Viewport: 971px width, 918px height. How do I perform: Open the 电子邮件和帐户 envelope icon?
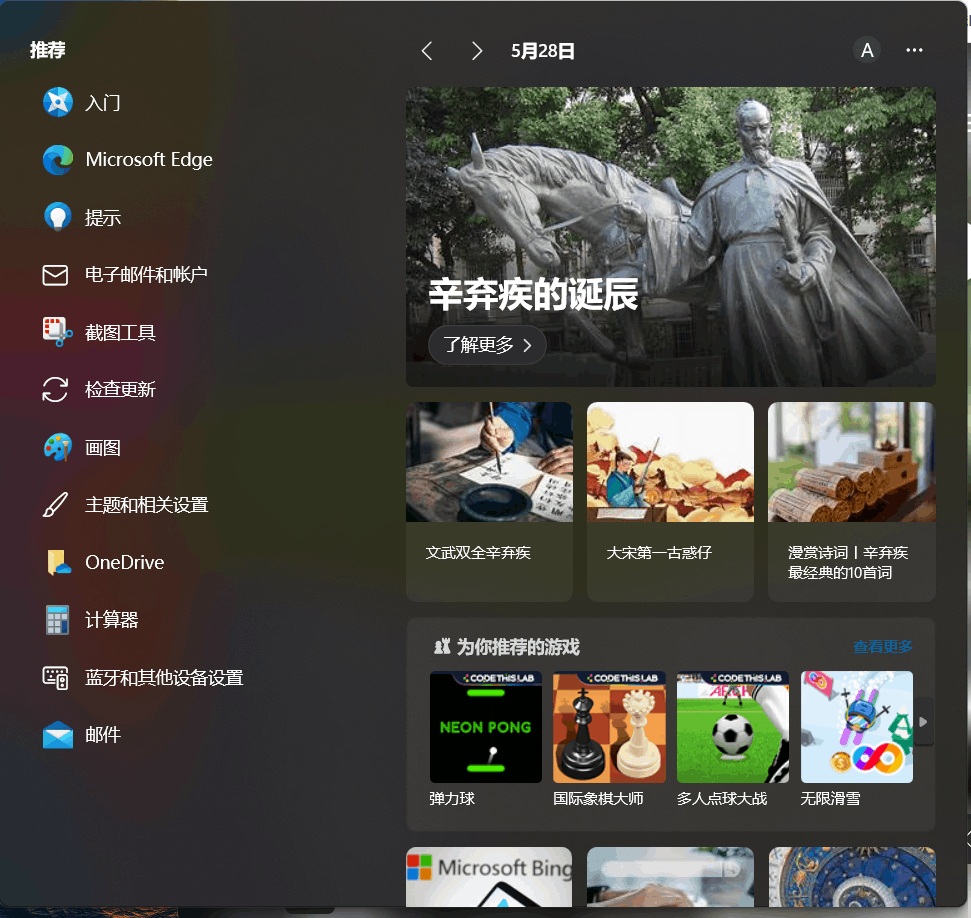click(55, 275)
